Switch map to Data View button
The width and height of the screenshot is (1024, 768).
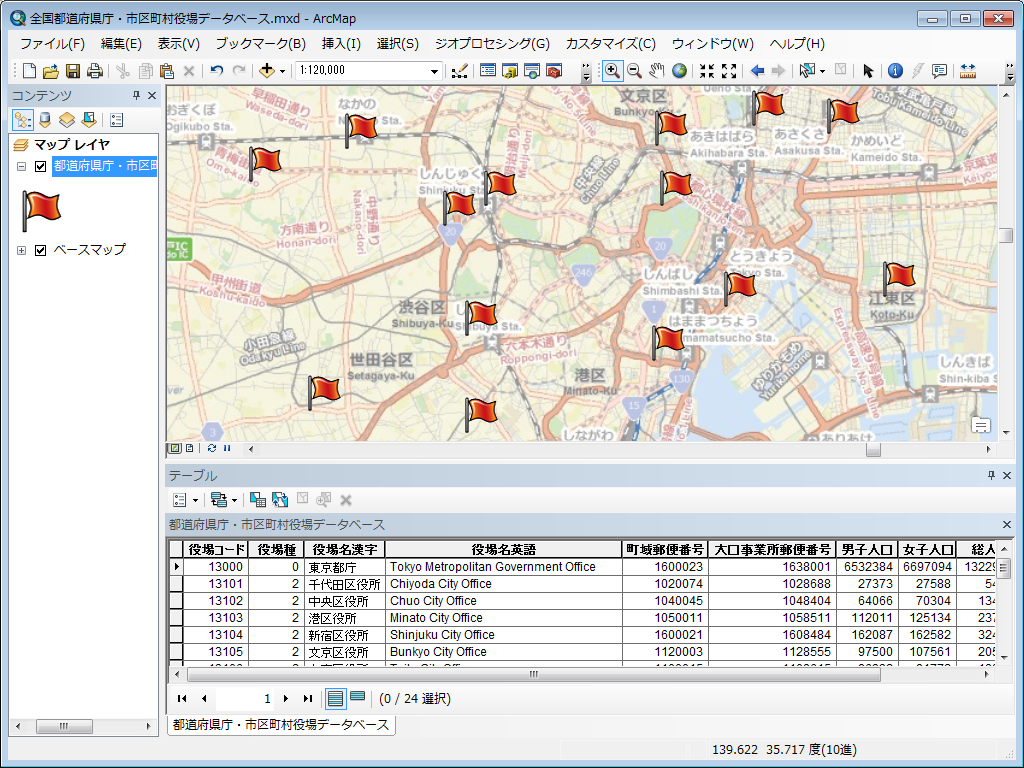click(175, 448)
